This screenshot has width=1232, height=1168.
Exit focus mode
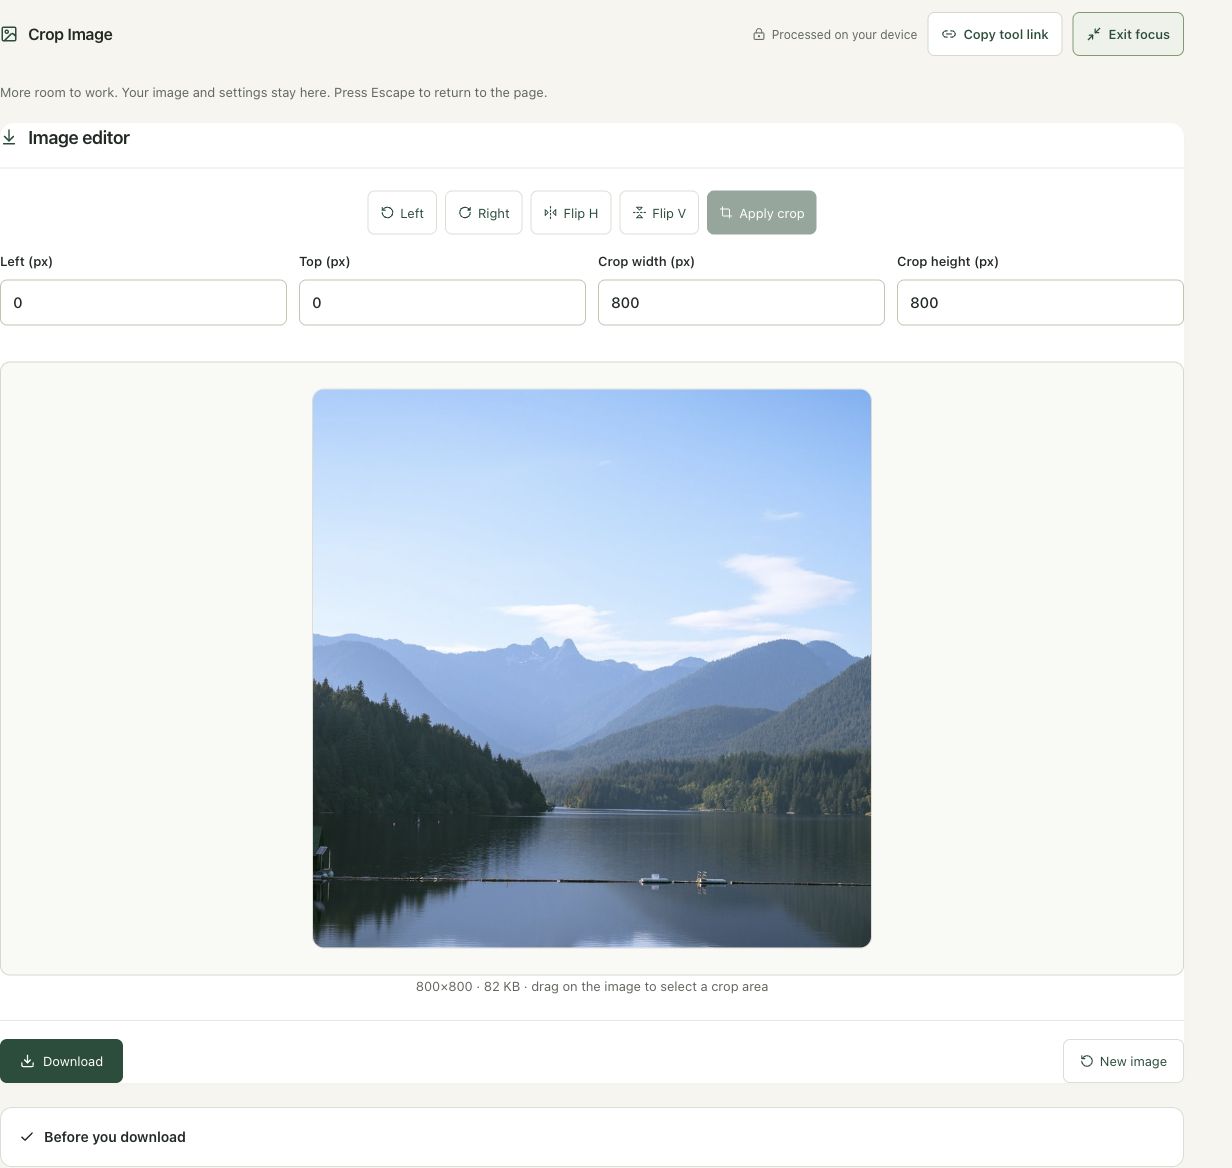coord(1128,34)
